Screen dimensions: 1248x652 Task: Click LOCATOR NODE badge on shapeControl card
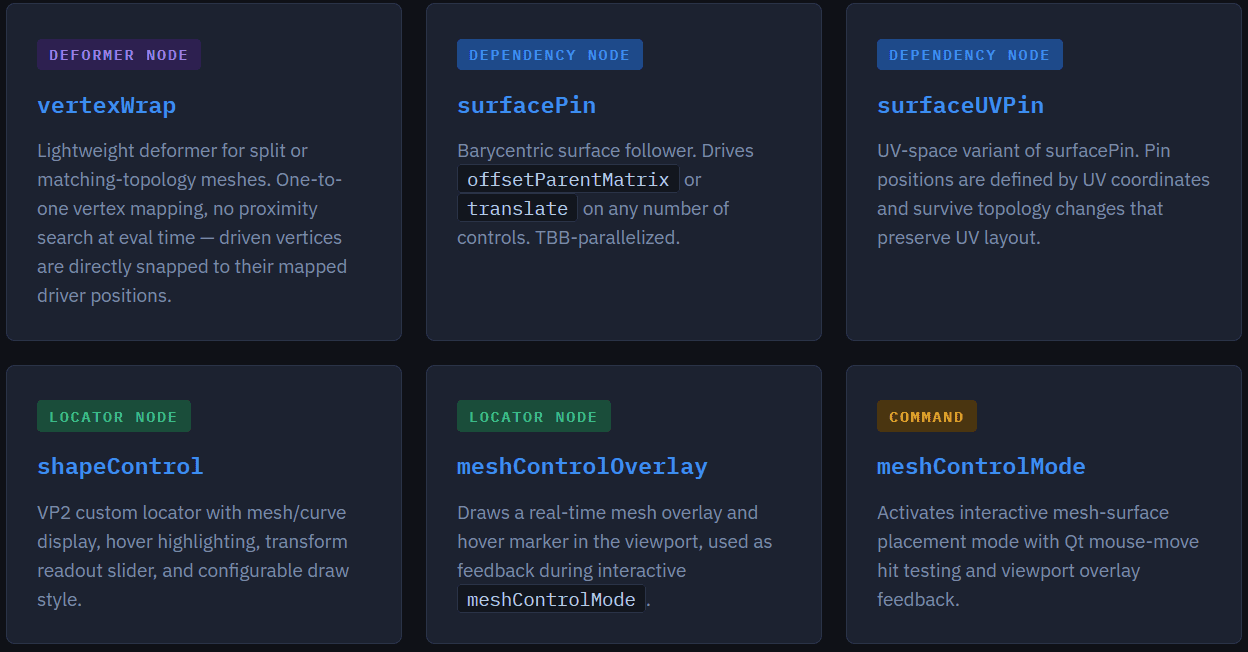pos(114,417)
